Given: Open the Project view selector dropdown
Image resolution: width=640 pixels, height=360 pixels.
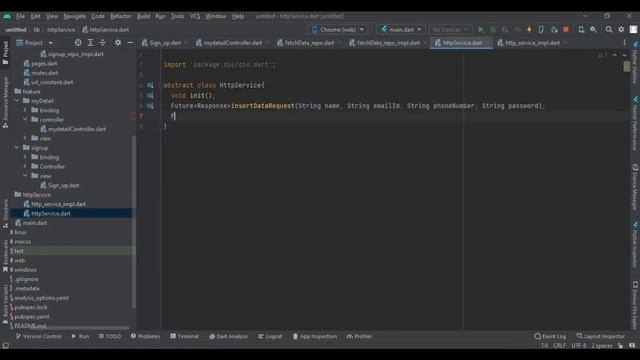Looking at the screenshot, I should [35, 42].
